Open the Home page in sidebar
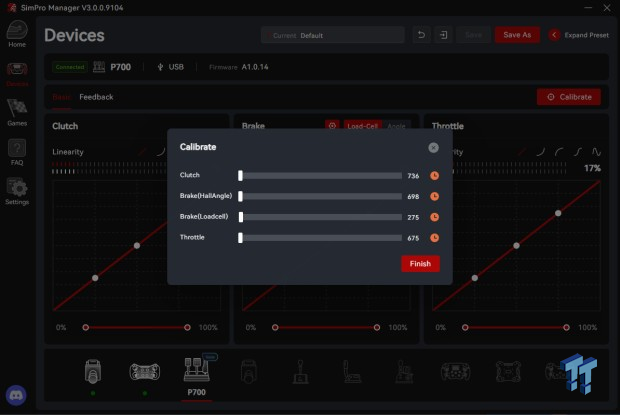The width and height of the screenshot is (620, 415). pyautogui.click(x=17, y=34)
